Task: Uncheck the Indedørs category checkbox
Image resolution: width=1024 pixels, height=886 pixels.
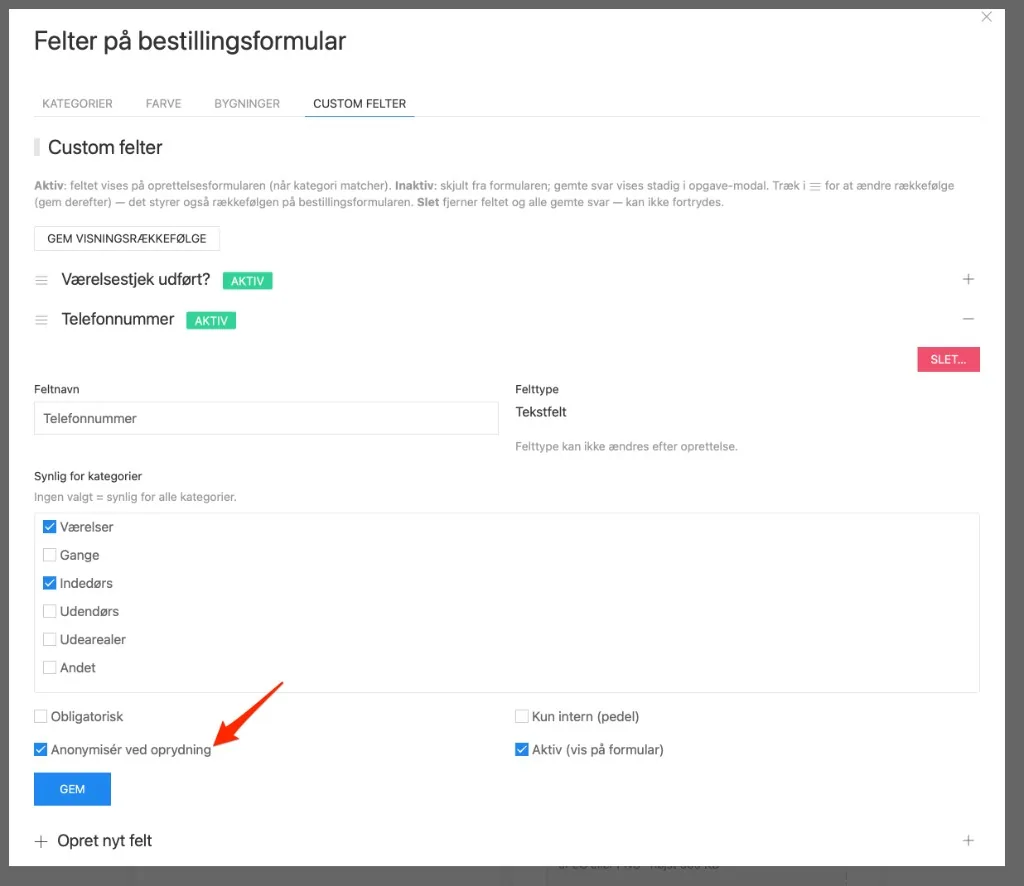Action: (x=50, y=583)
